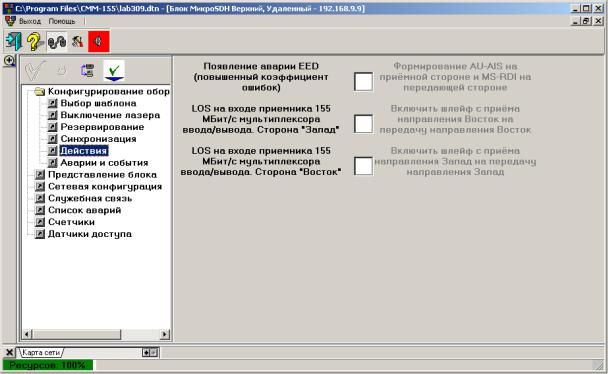Select Выключение лазера tree item
Image resolution: width=608 pixels, height=374 pixels.
[x=110, y=115]
